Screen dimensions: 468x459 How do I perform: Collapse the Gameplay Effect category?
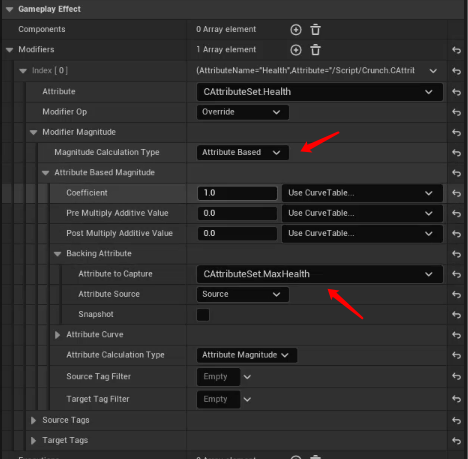coord(9,9)
